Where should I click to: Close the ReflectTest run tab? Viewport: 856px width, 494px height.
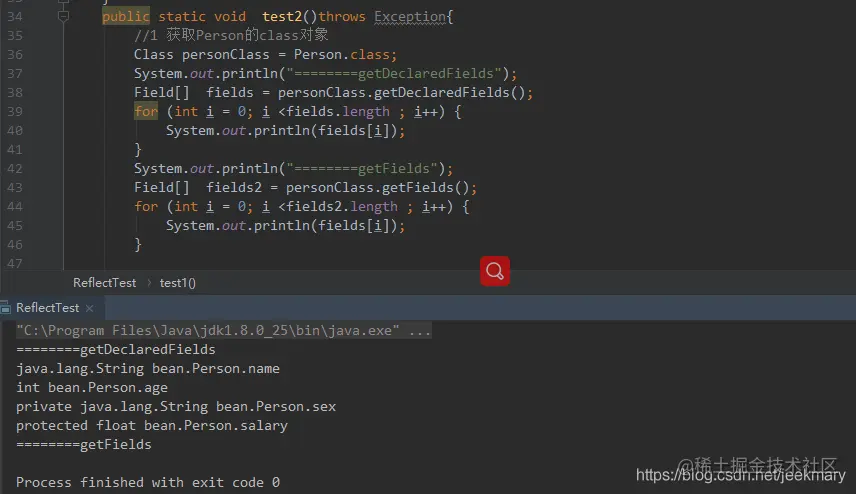pyautogui.click(x=90, y=308)
